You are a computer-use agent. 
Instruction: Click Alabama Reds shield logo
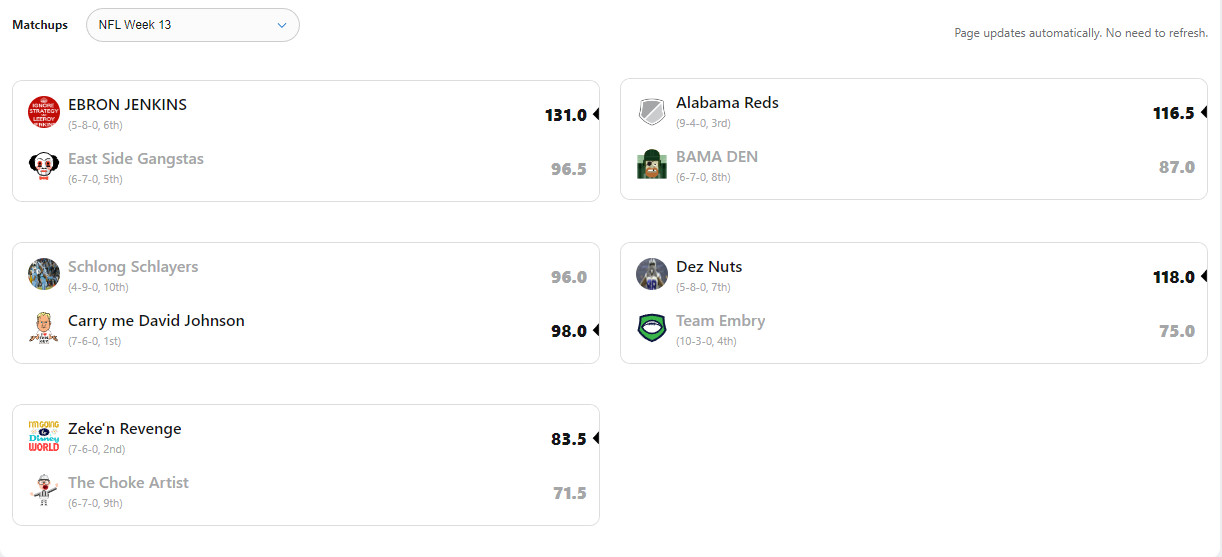[x=652, y=111]
